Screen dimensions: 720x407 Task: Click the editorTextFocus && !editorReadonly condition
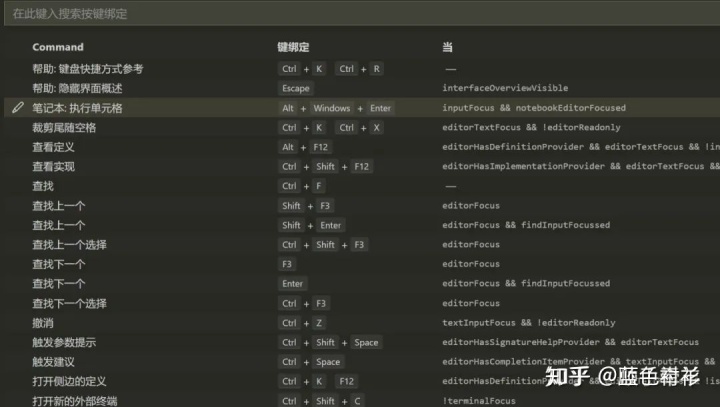(531, 127)
